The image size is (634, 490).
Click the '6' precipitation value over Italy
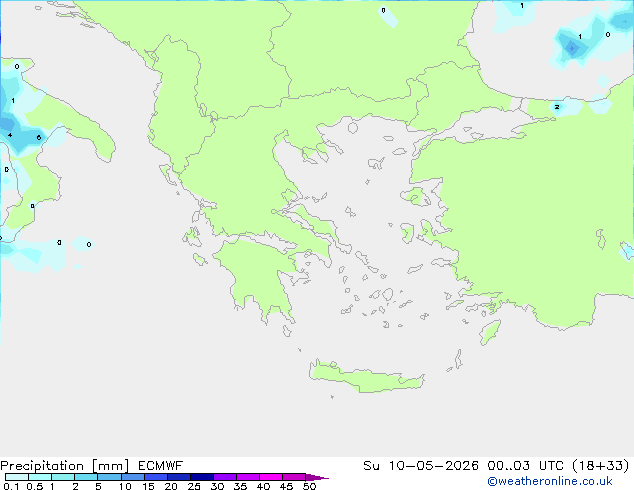[39, 137]
